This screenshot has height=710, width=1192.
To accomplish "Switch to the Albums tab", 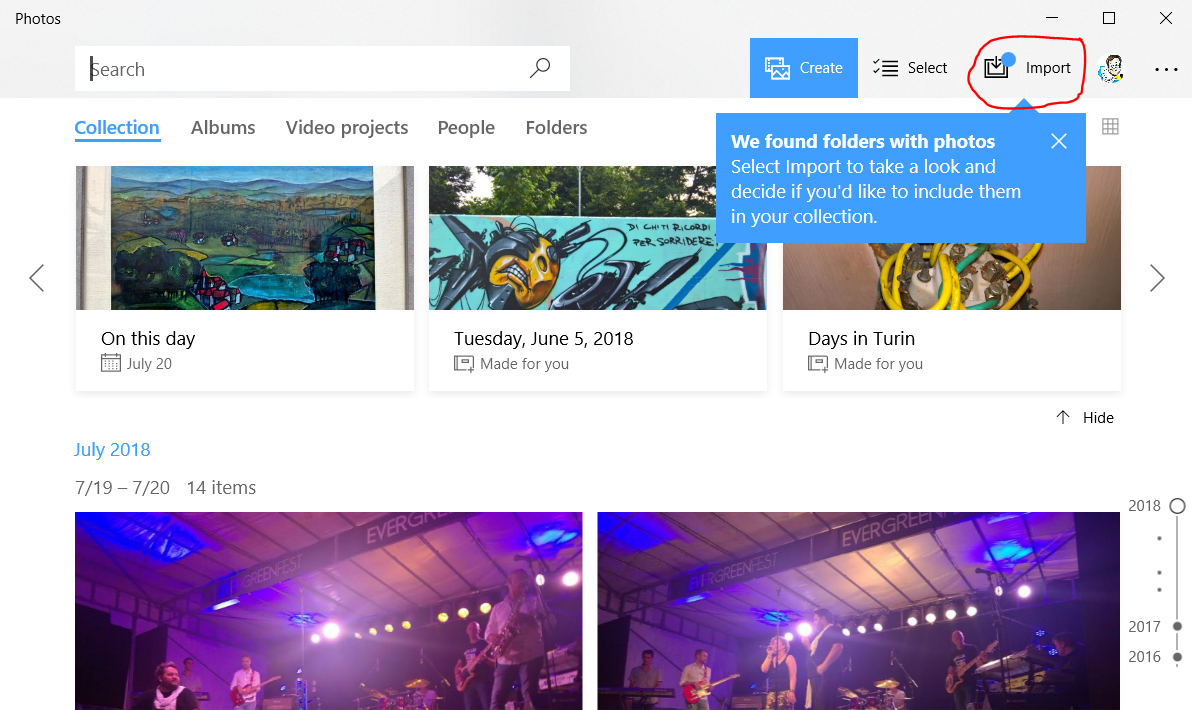I will (x=223, y=128).
